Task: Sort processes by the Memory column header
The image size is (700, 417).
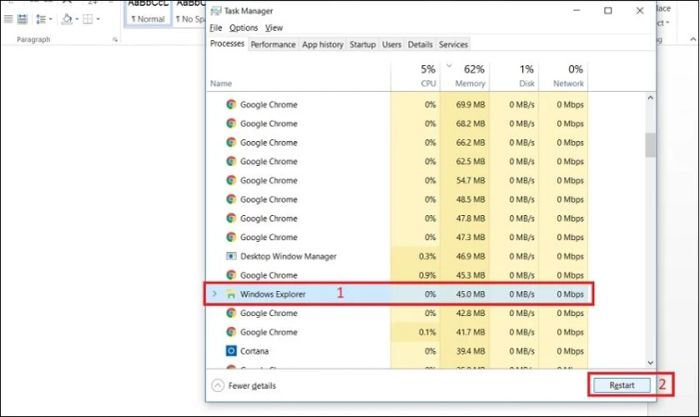Action: pos(470,83)
